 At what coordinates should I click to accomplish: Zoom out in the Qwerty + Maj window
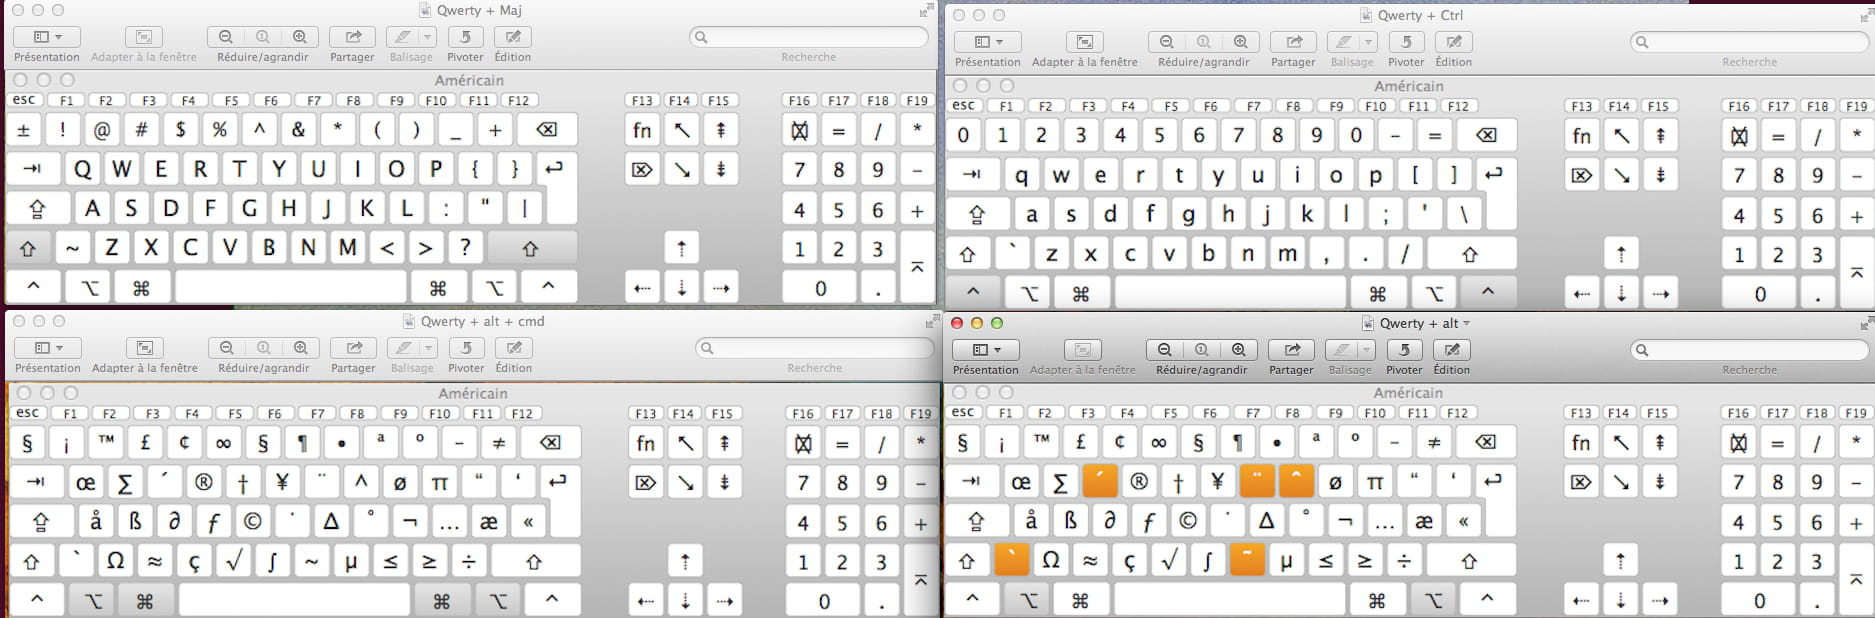tap(226, 37)
